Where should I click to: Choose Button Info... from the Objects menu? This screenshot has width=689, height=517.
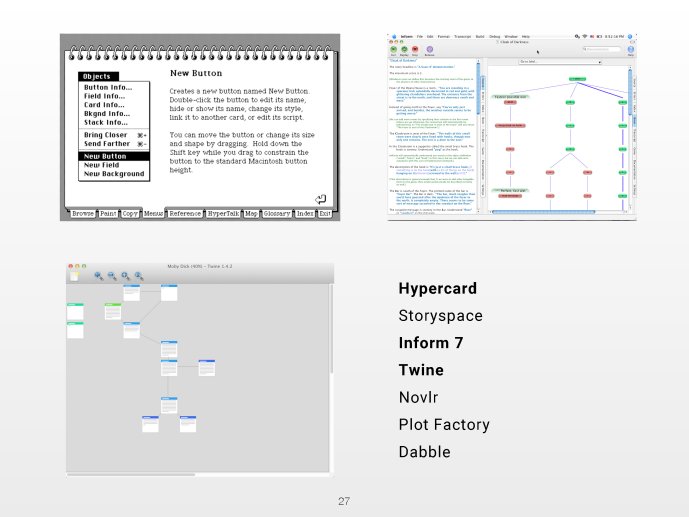pyautogui.click(x=108, y=87)
